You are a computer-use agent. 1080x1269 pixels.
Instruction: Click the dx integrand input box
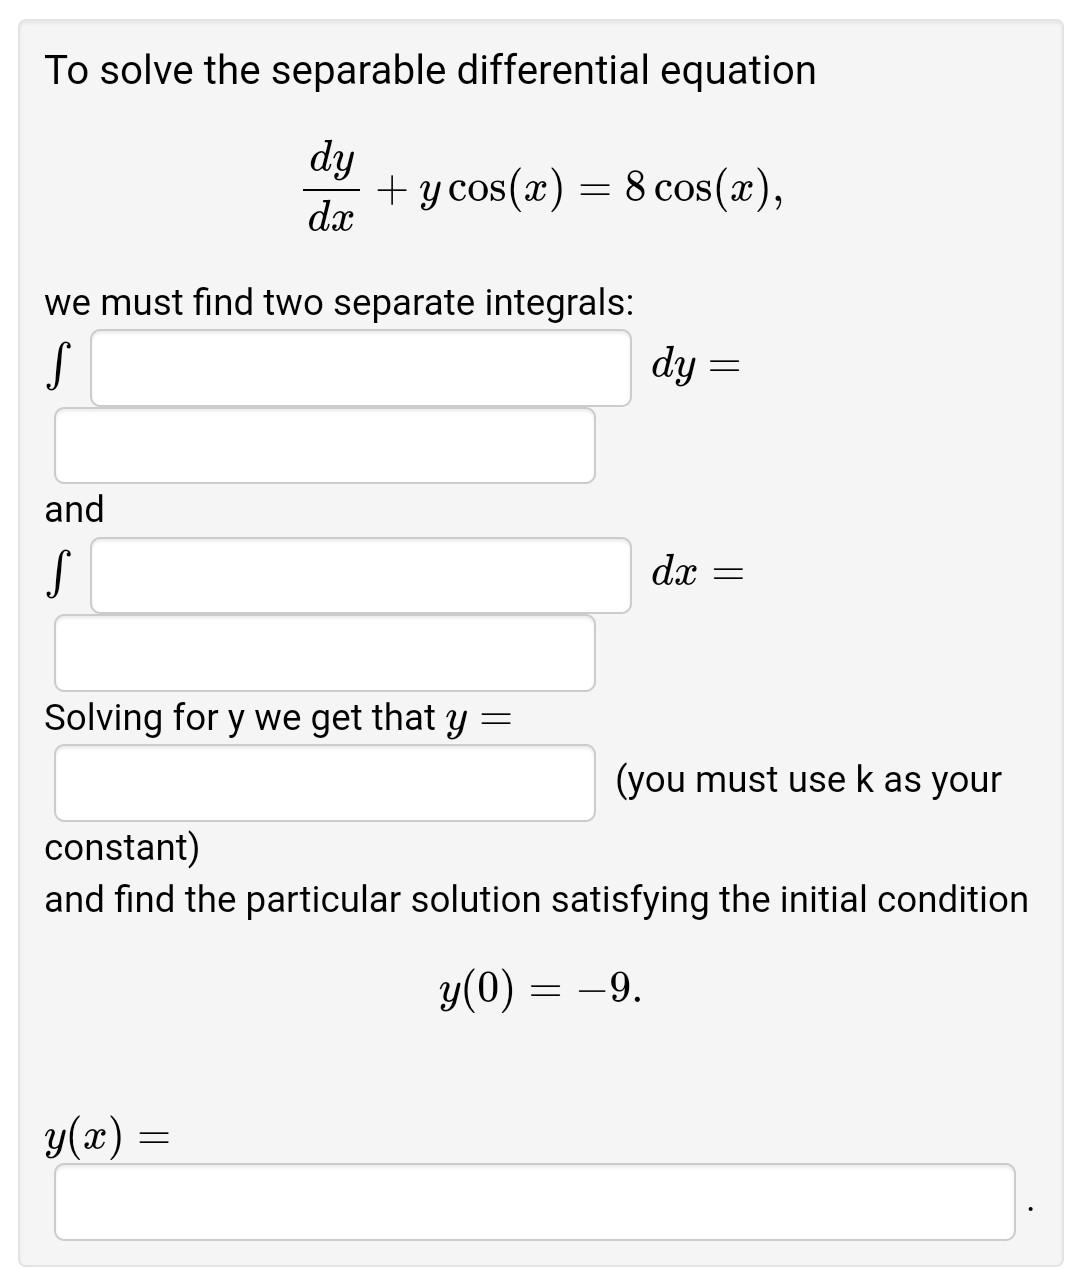coord(358,573)
